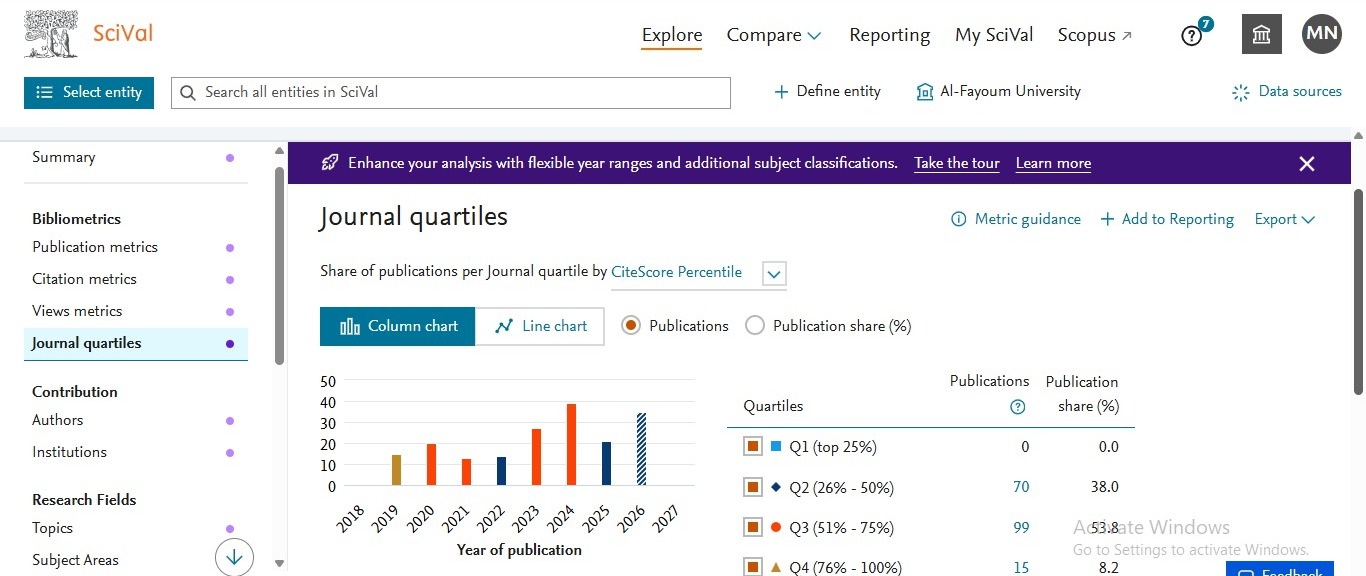This screenshot has width=1366, height=576.
Task: Click the SciVal tree logo
Action: 51,34
